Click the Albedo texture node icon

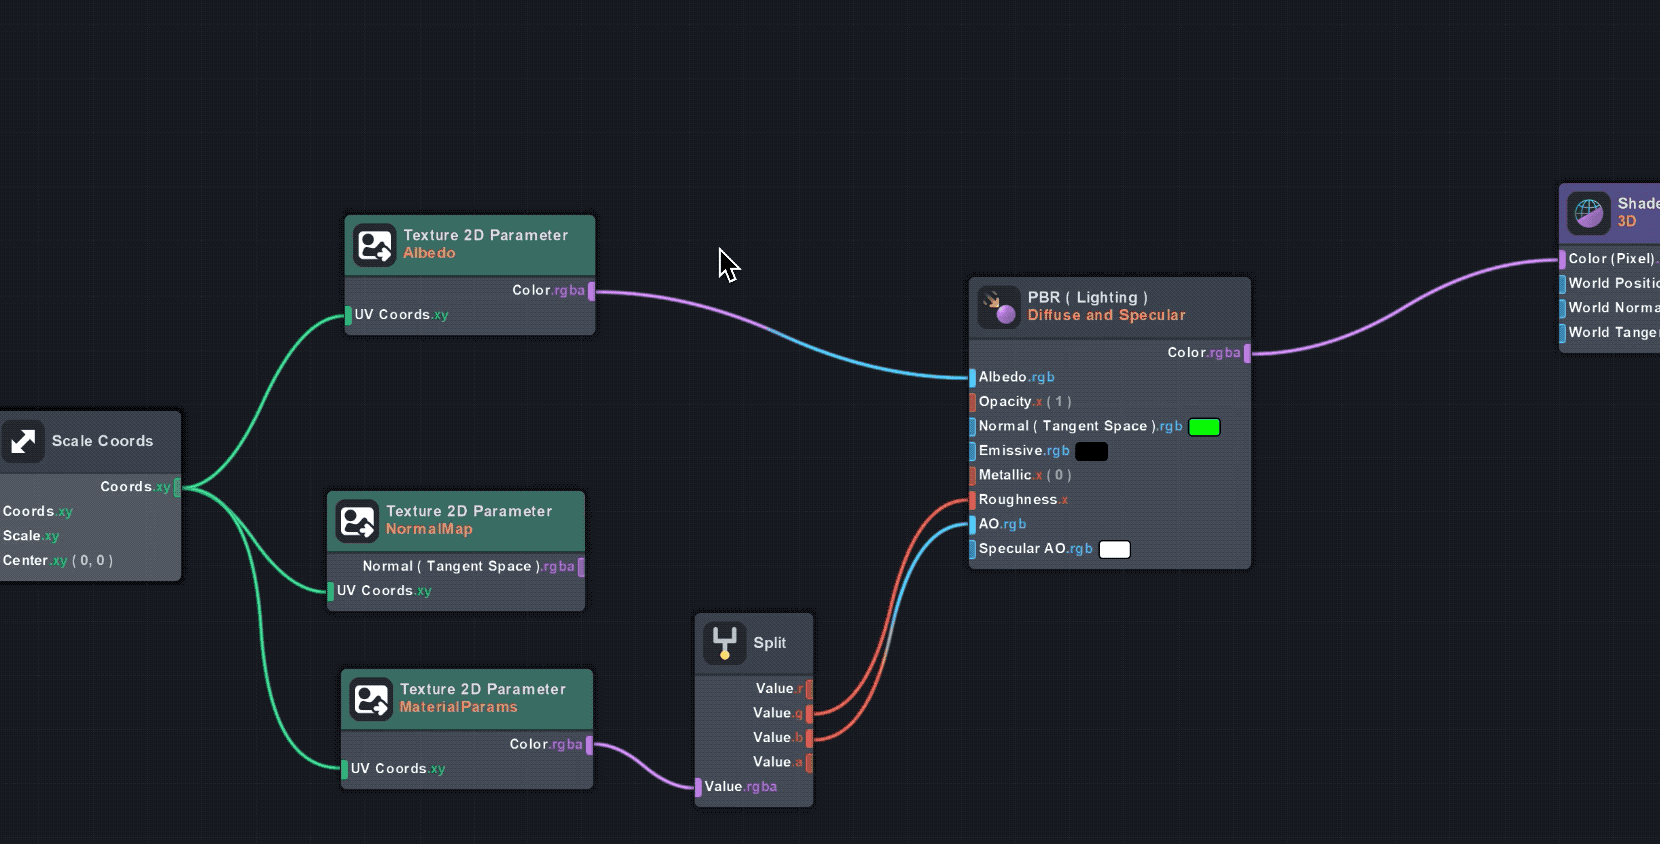pyautogui.click(x=375, y=245)
